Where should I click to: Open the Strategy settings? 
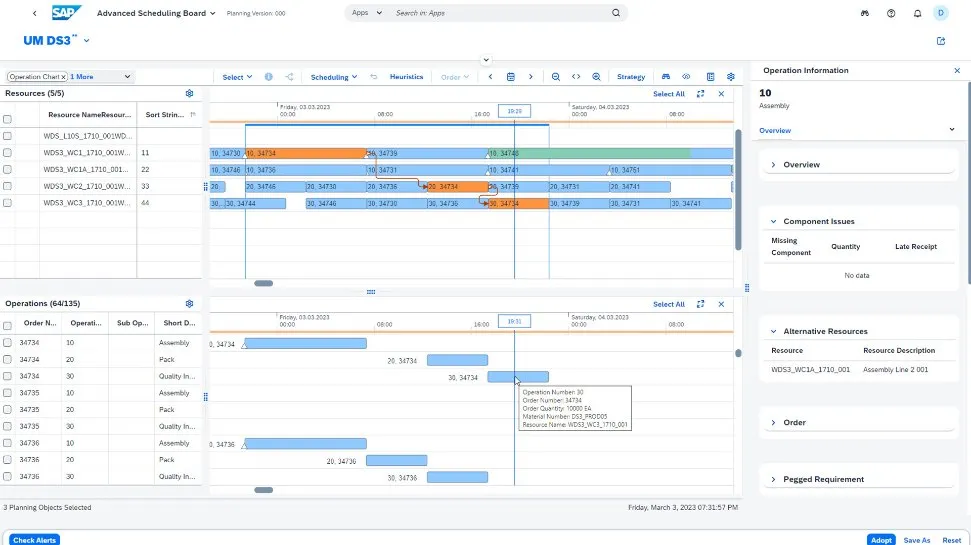(x=631, y=77)
